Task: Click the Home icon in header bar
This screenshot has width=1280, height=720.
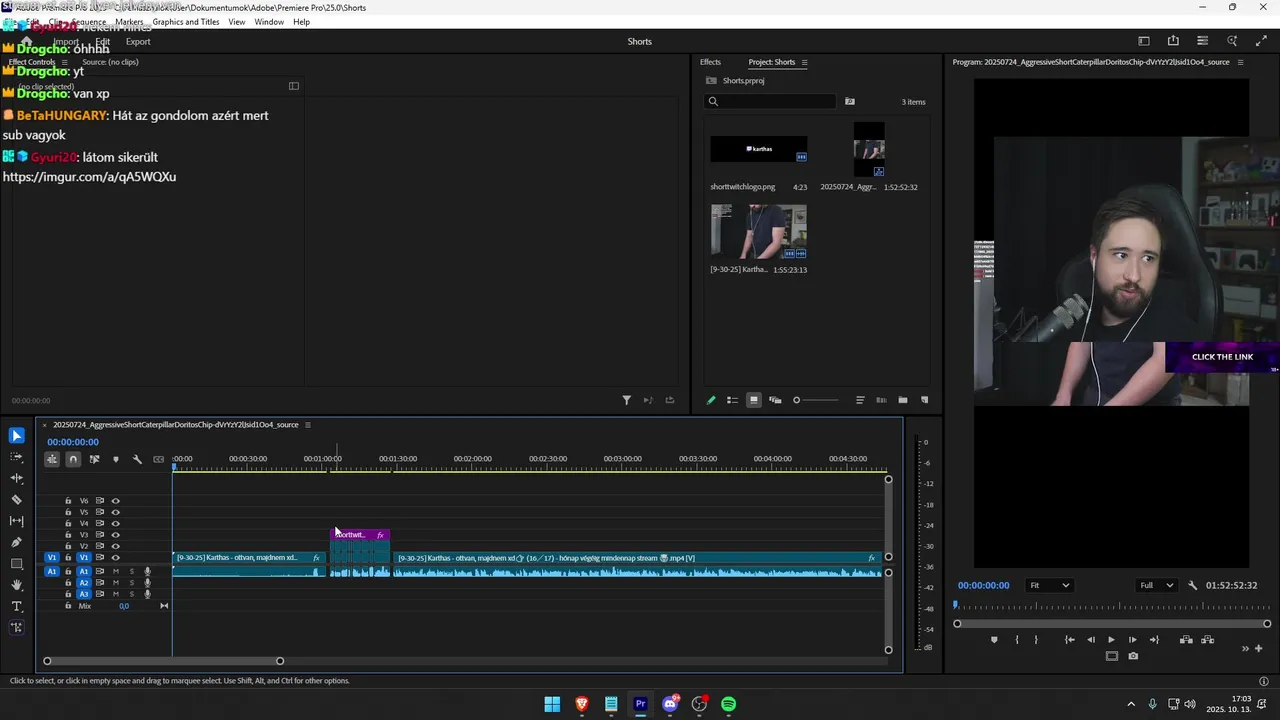Action: pos(26,41)
